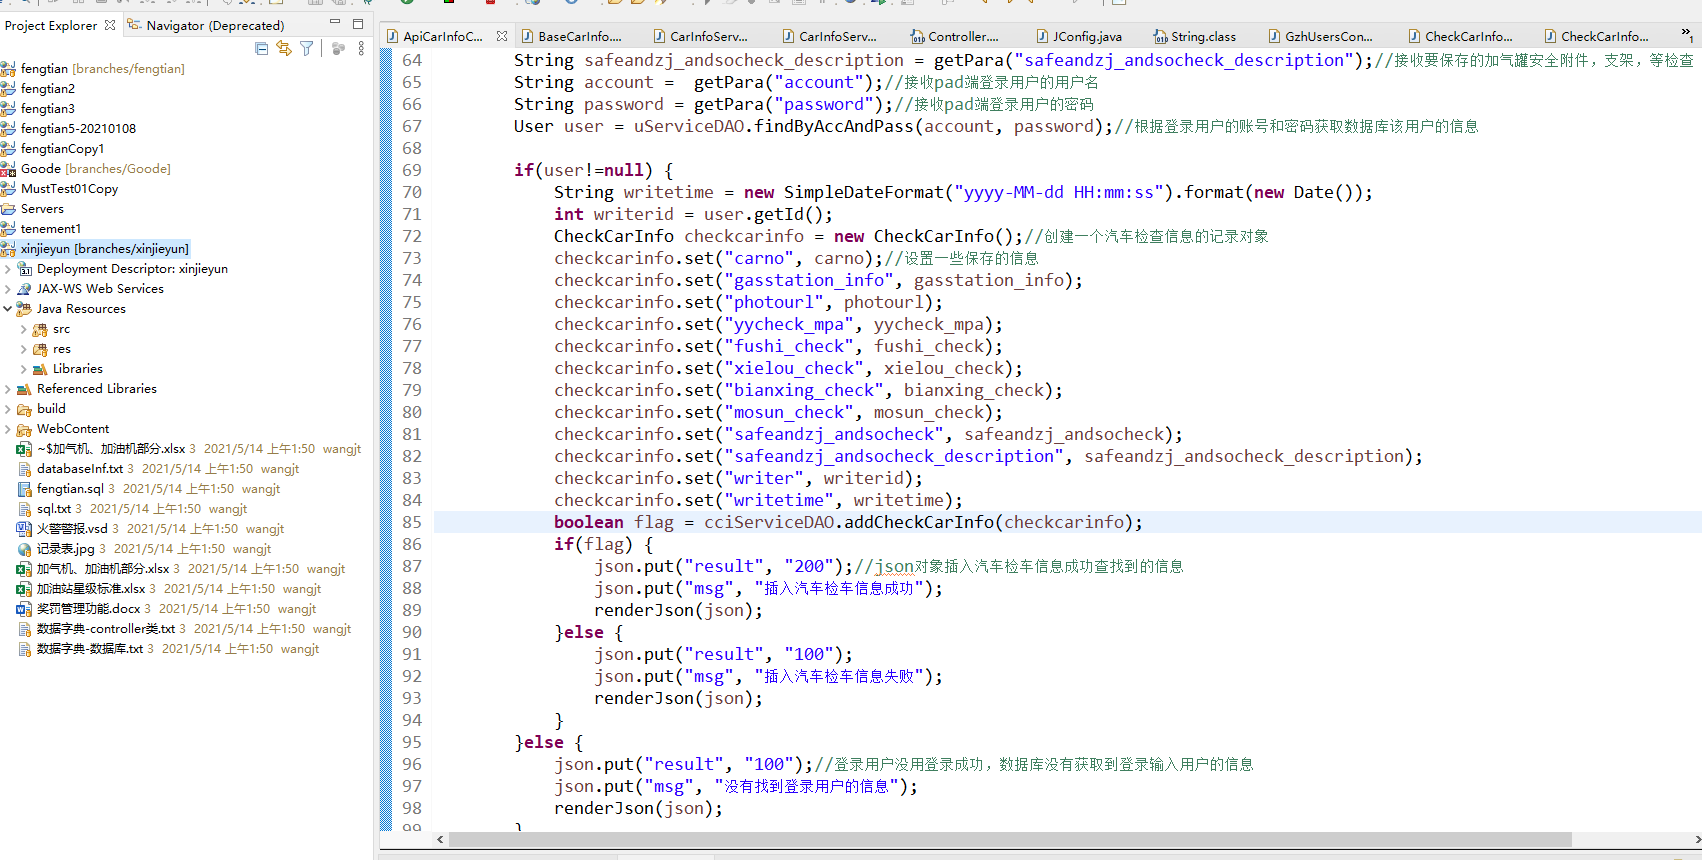This screenshot has width=1702, height=860.
Task: Open the JConfig.java editor tab
Action: coord(1086,36)
